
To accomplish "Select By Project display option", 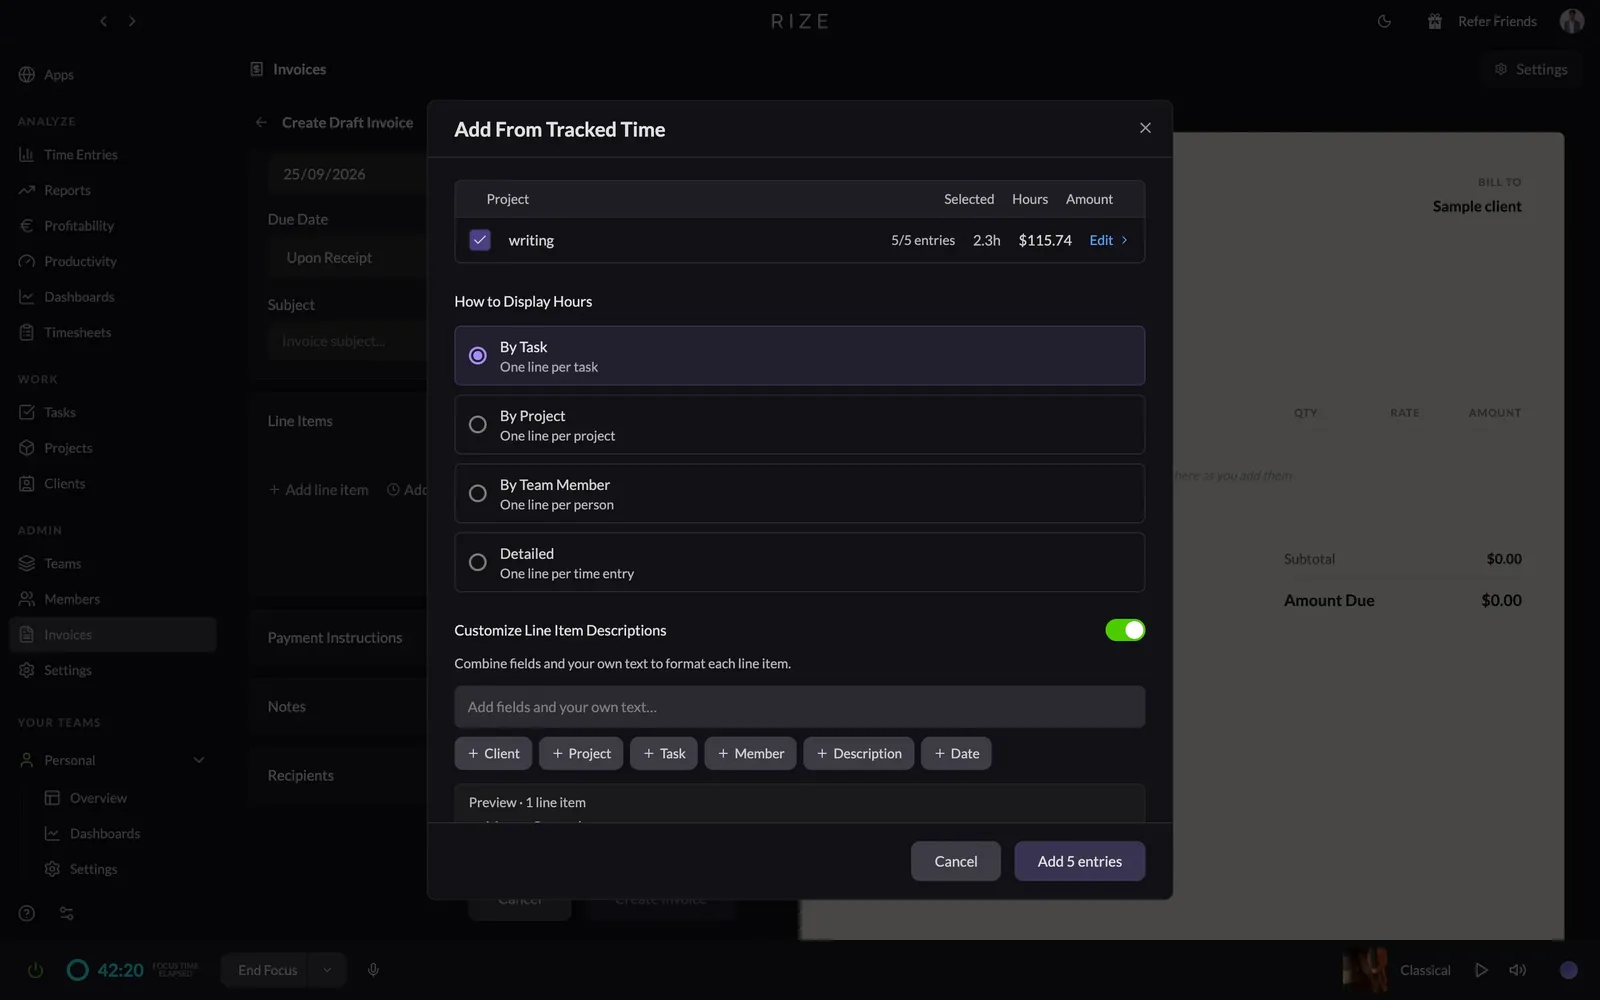I will coord(799,425).
